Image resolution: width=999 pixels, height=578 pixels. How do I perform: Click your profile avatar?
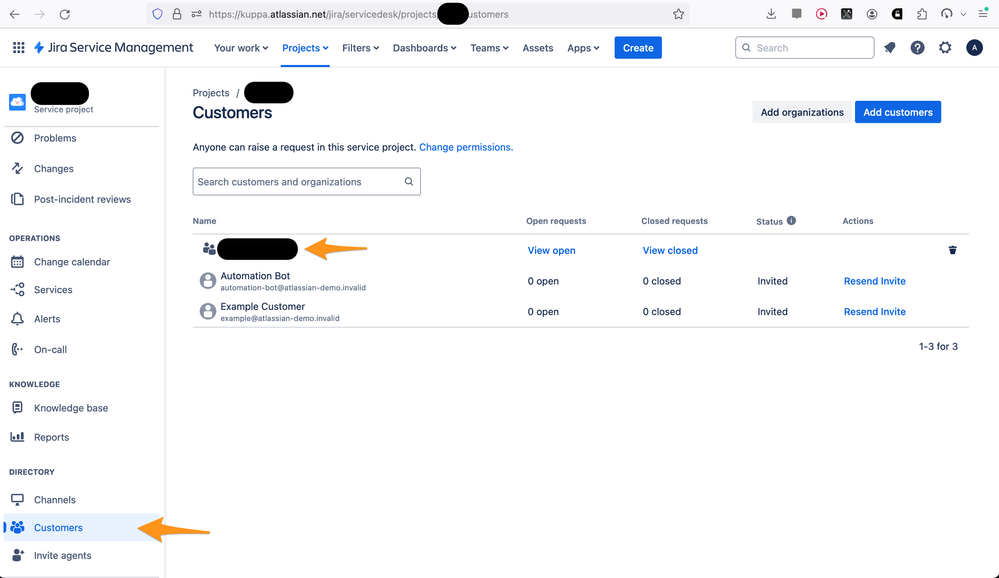point(975,47)
